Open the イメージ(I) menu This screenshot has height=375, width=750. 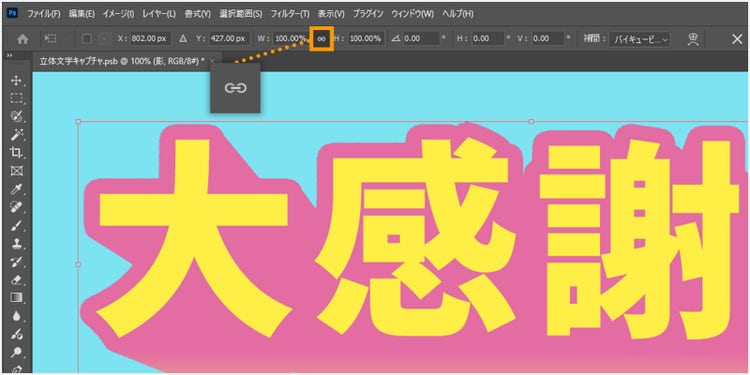point(119,14)
